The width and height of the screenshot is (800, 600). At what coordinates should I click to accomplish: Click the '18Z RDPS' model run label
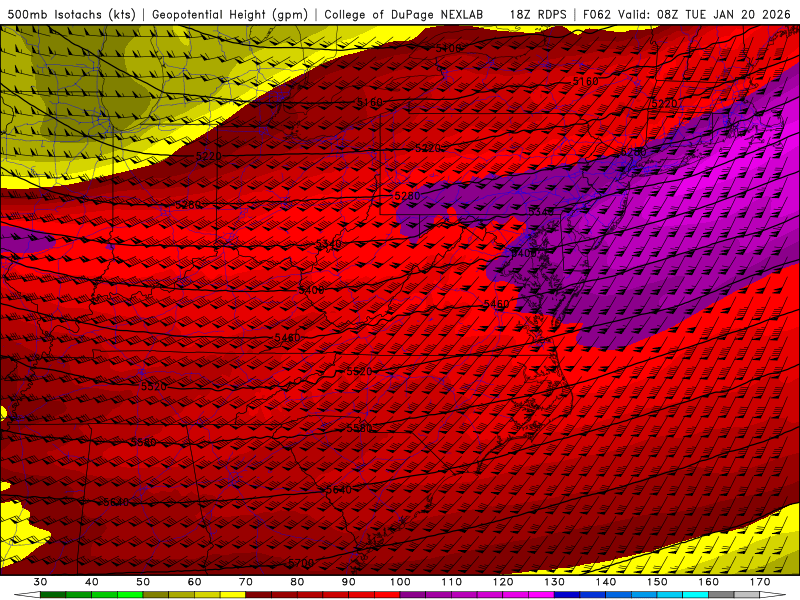(x=538, y=14)
